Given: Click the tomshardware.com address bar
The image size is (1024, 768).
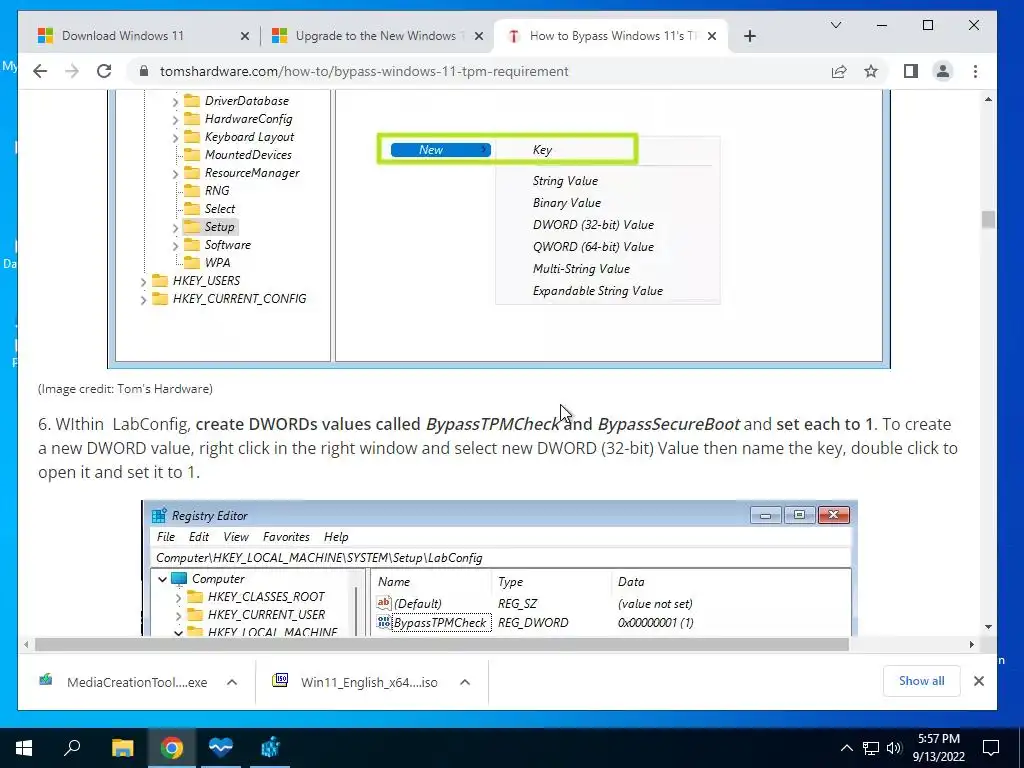Looking at the screenshot, I should coord(477,71).
